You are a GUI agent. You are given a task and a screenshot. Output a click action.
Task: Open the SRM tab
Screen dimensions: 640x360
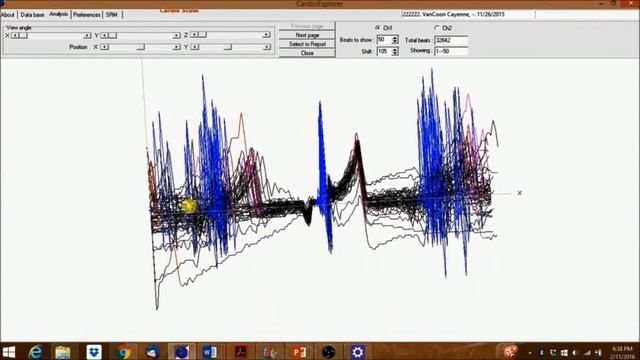coord(111,15)
